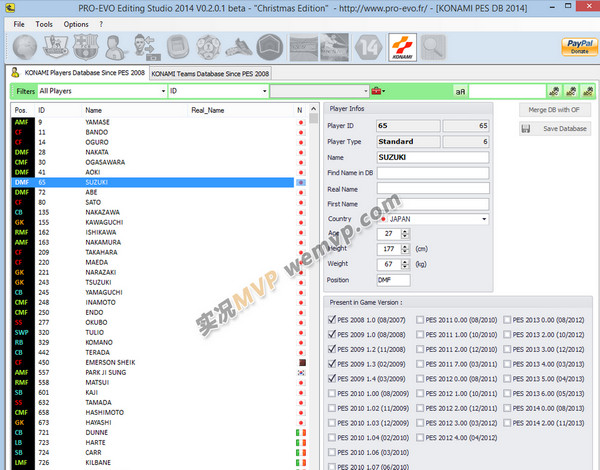Open the ? help menu
Image resolution: width=600 pixels, height=470 pixels.
101,24
